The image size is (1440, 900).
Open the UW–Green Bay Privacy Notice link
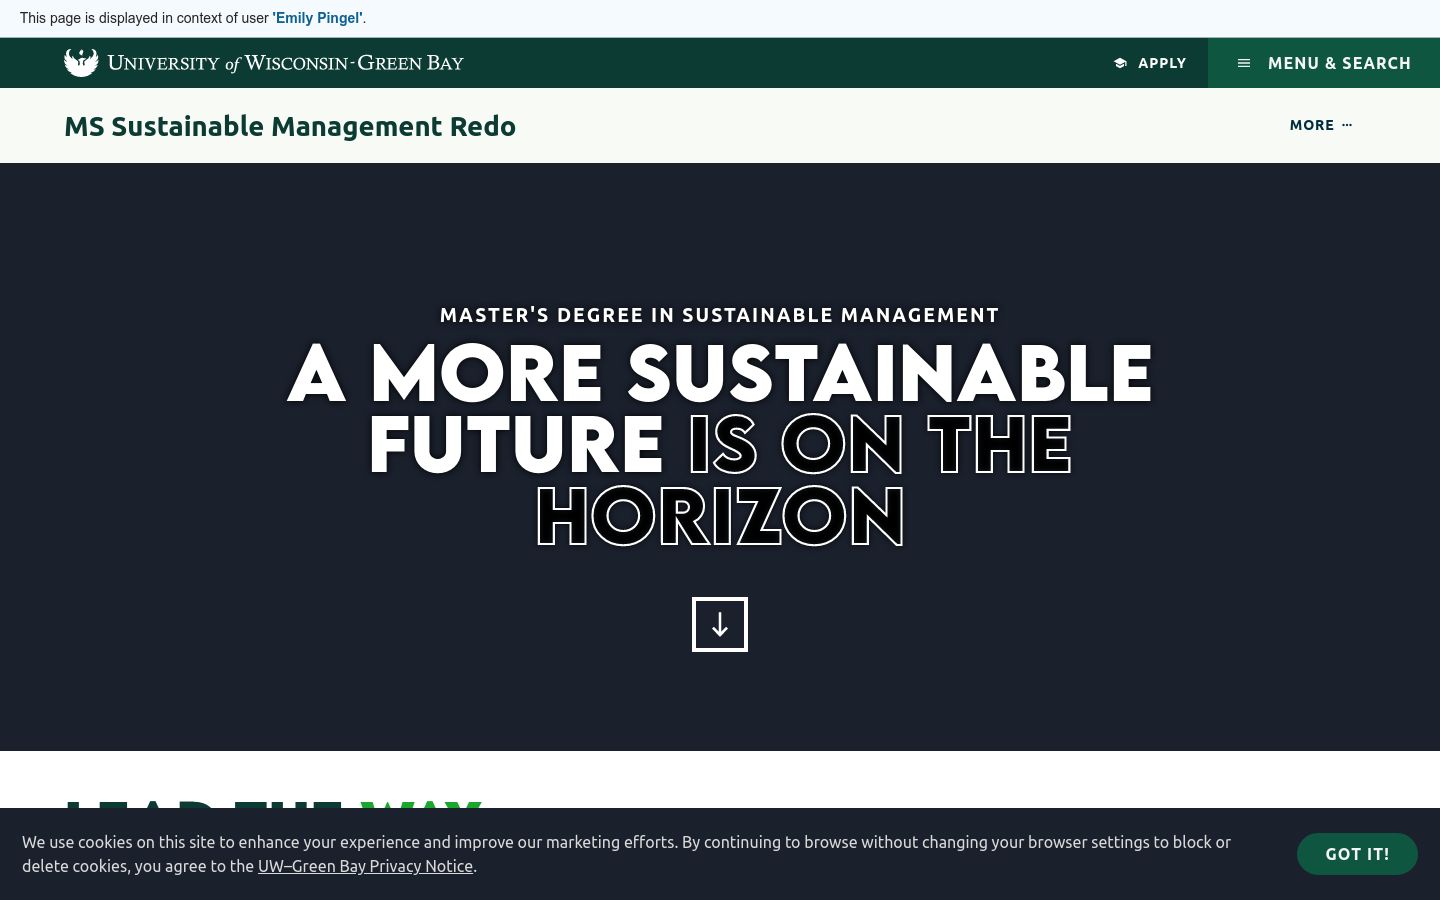[366, 866]
